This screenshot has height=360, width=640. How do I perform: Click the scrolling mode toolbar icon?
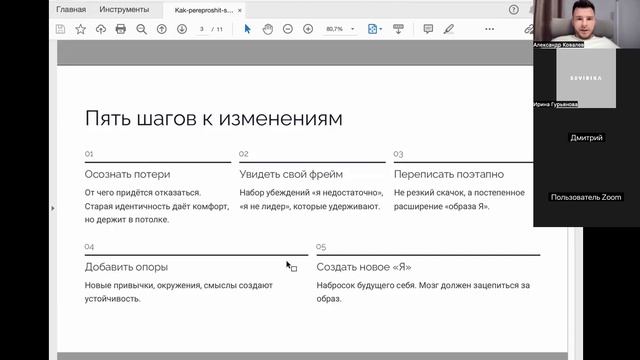click(398, 29)
